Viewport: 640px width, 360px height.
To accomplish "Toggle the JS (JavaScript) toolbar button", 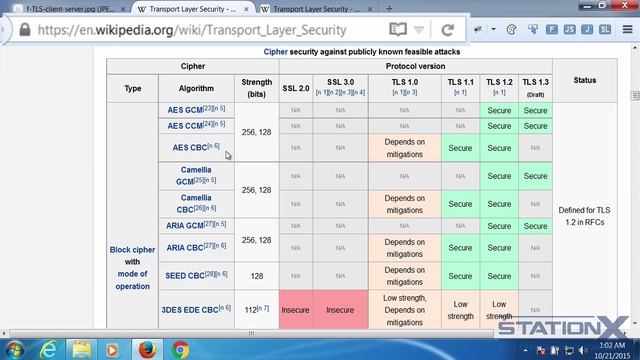I will pyautogui.click(x=569, y=29).
